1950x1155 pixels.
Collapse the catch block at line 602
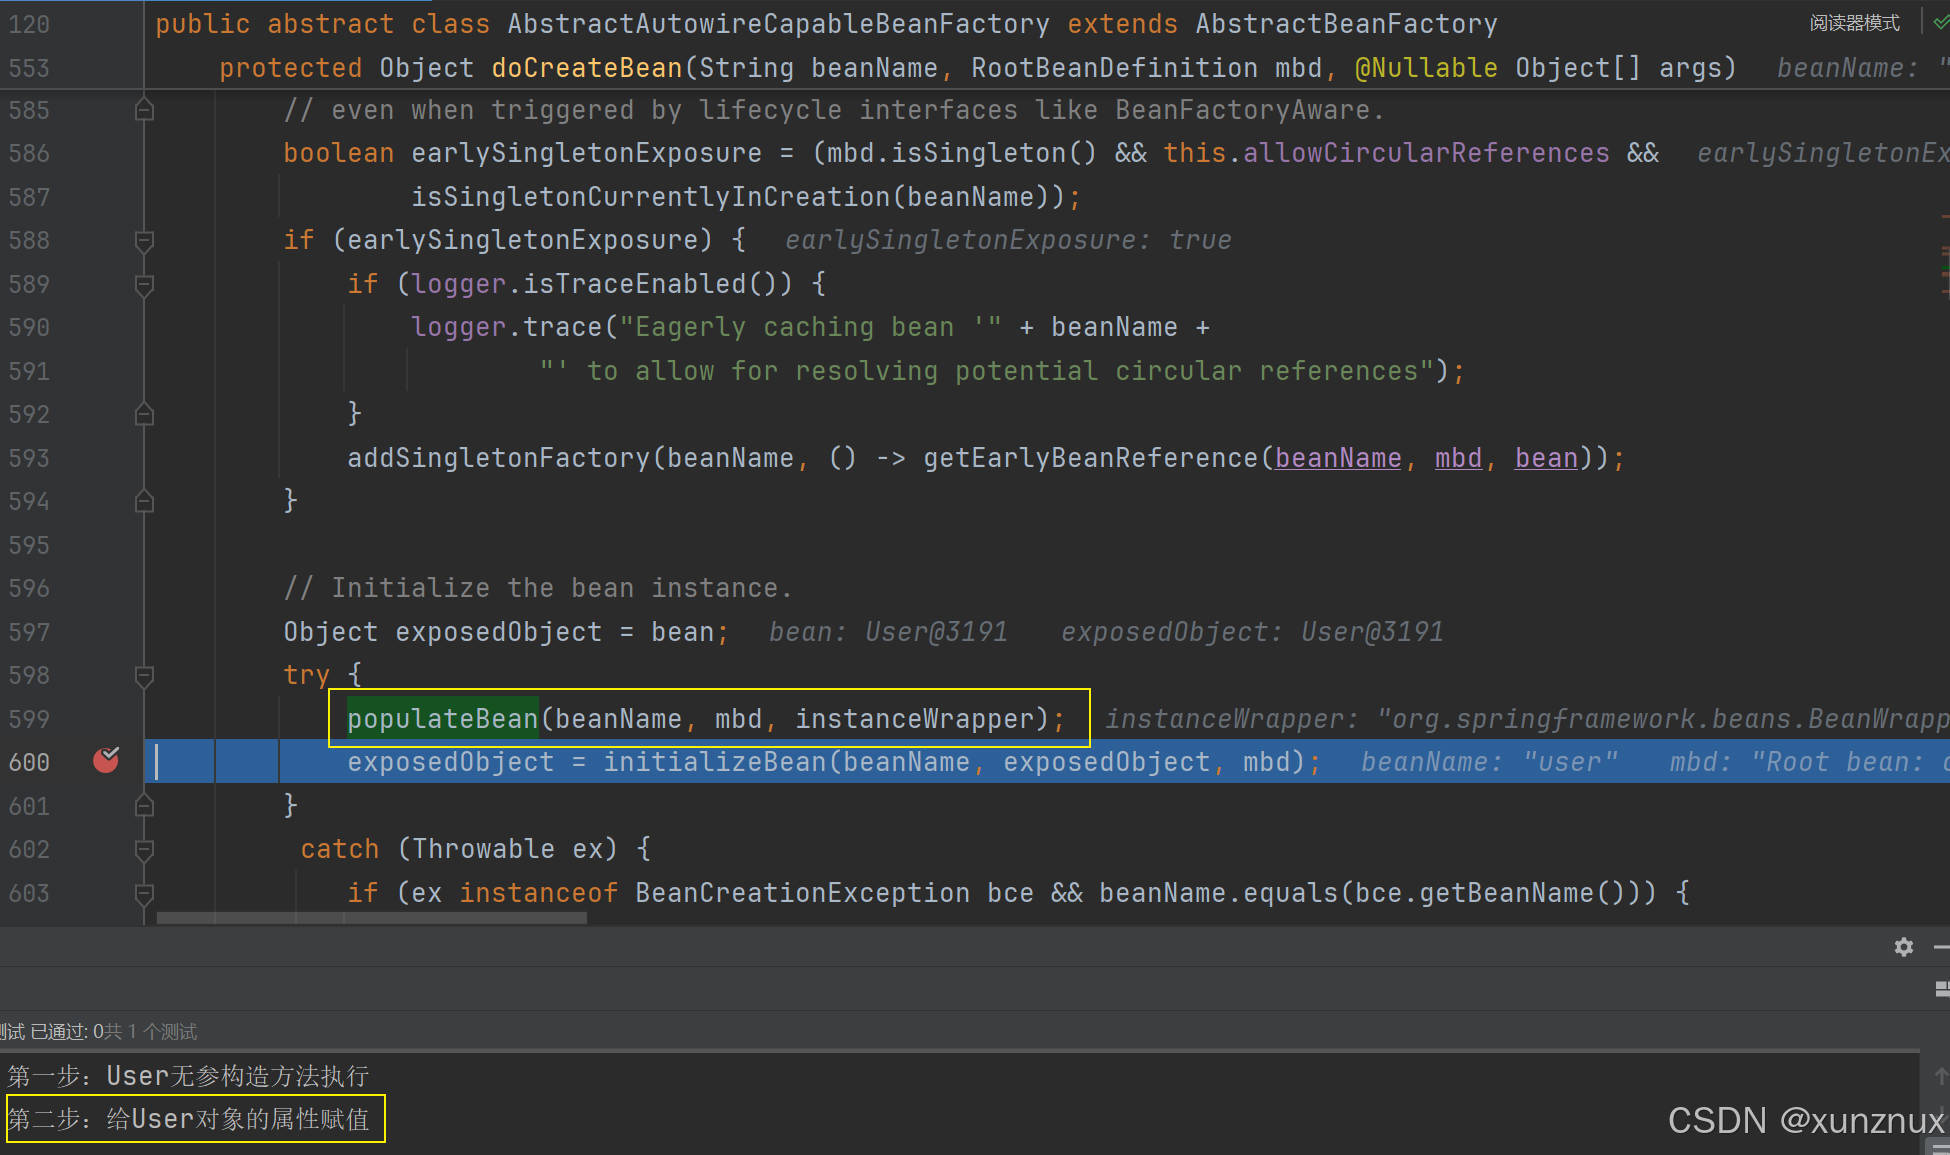[x=144, y=849]
